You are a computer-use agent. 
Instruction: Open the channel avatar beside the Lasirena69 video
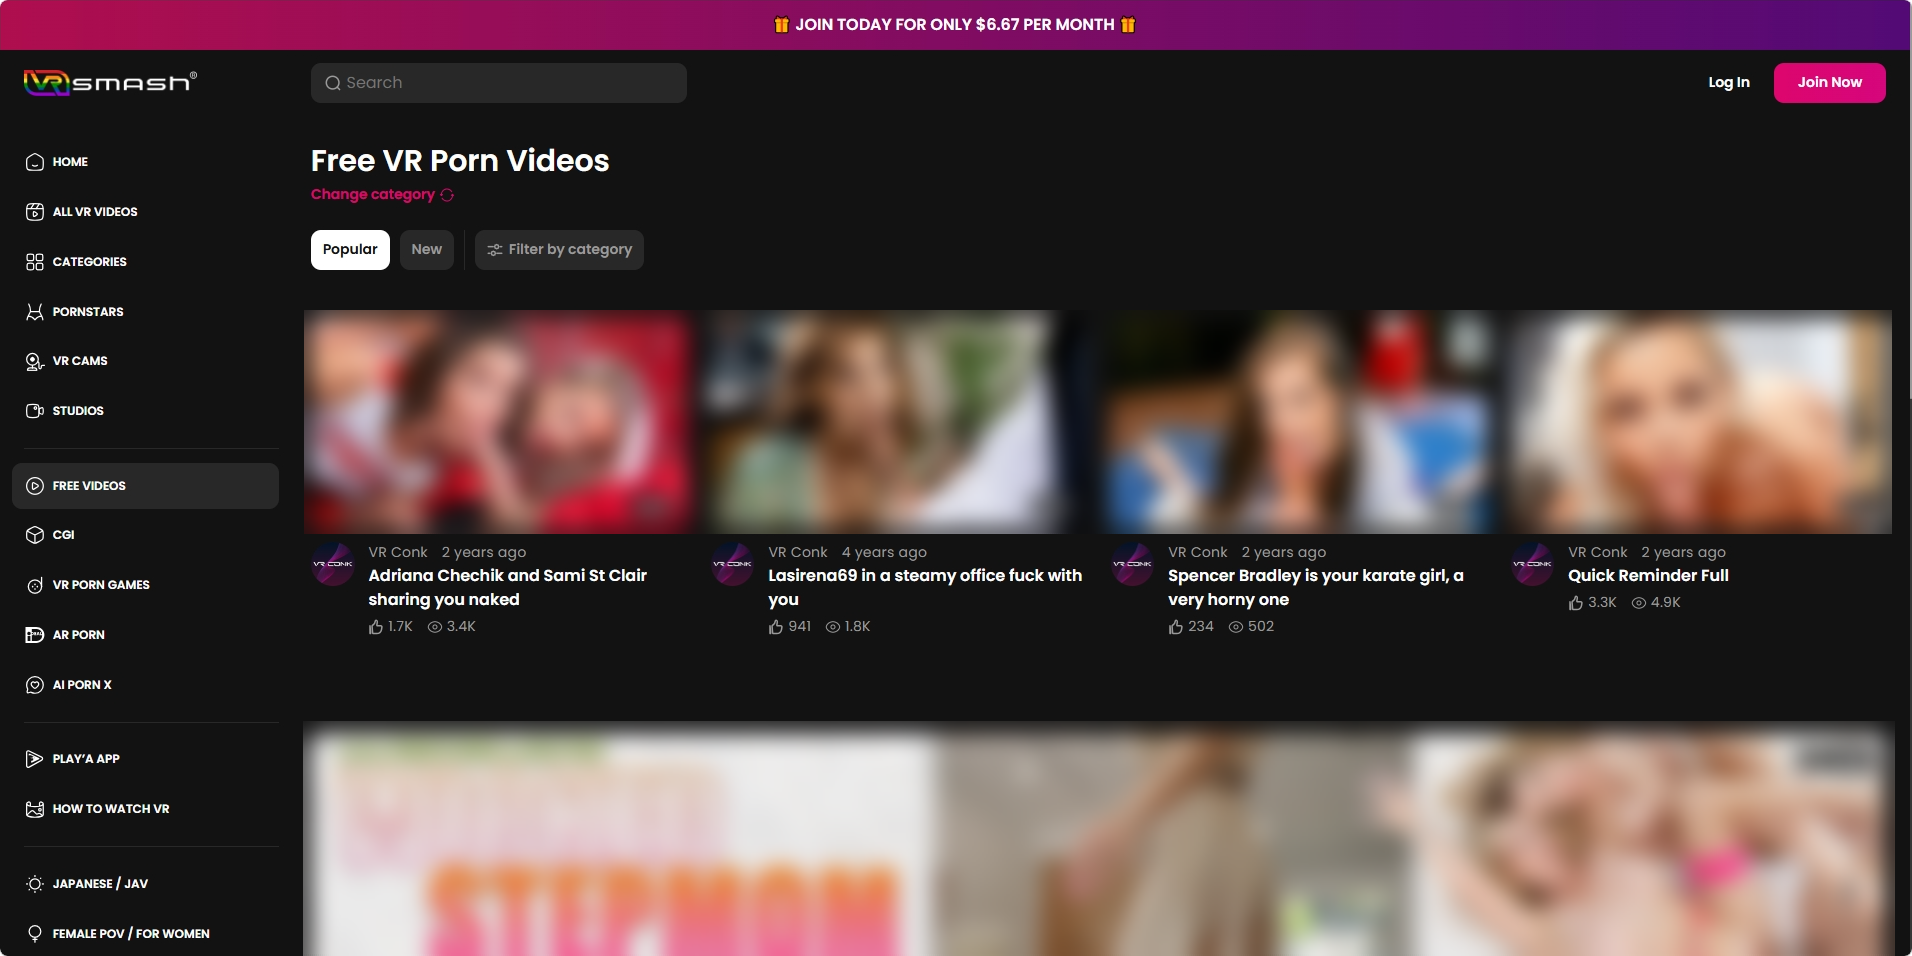click(x=732, y=564)
